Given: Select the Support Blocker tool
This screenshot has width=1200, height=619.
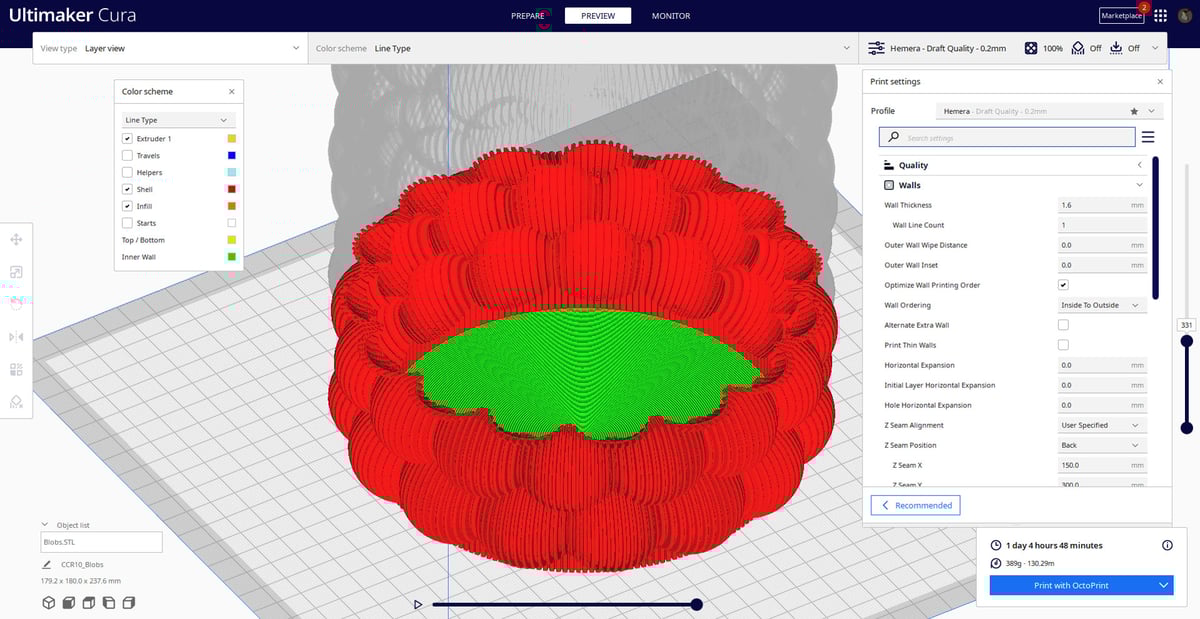Looking at the screenshot, I should pos(16,401).
